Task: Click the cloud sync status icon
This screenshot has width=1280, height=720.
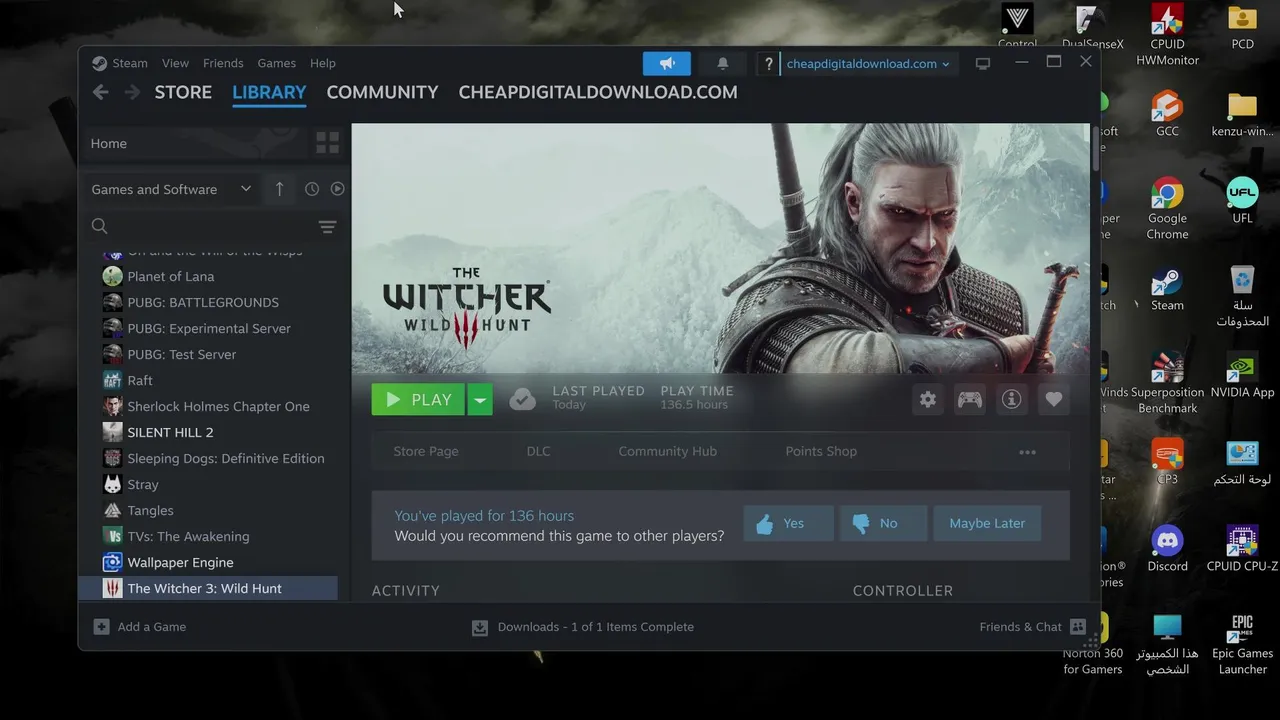Action: [522, 399]
